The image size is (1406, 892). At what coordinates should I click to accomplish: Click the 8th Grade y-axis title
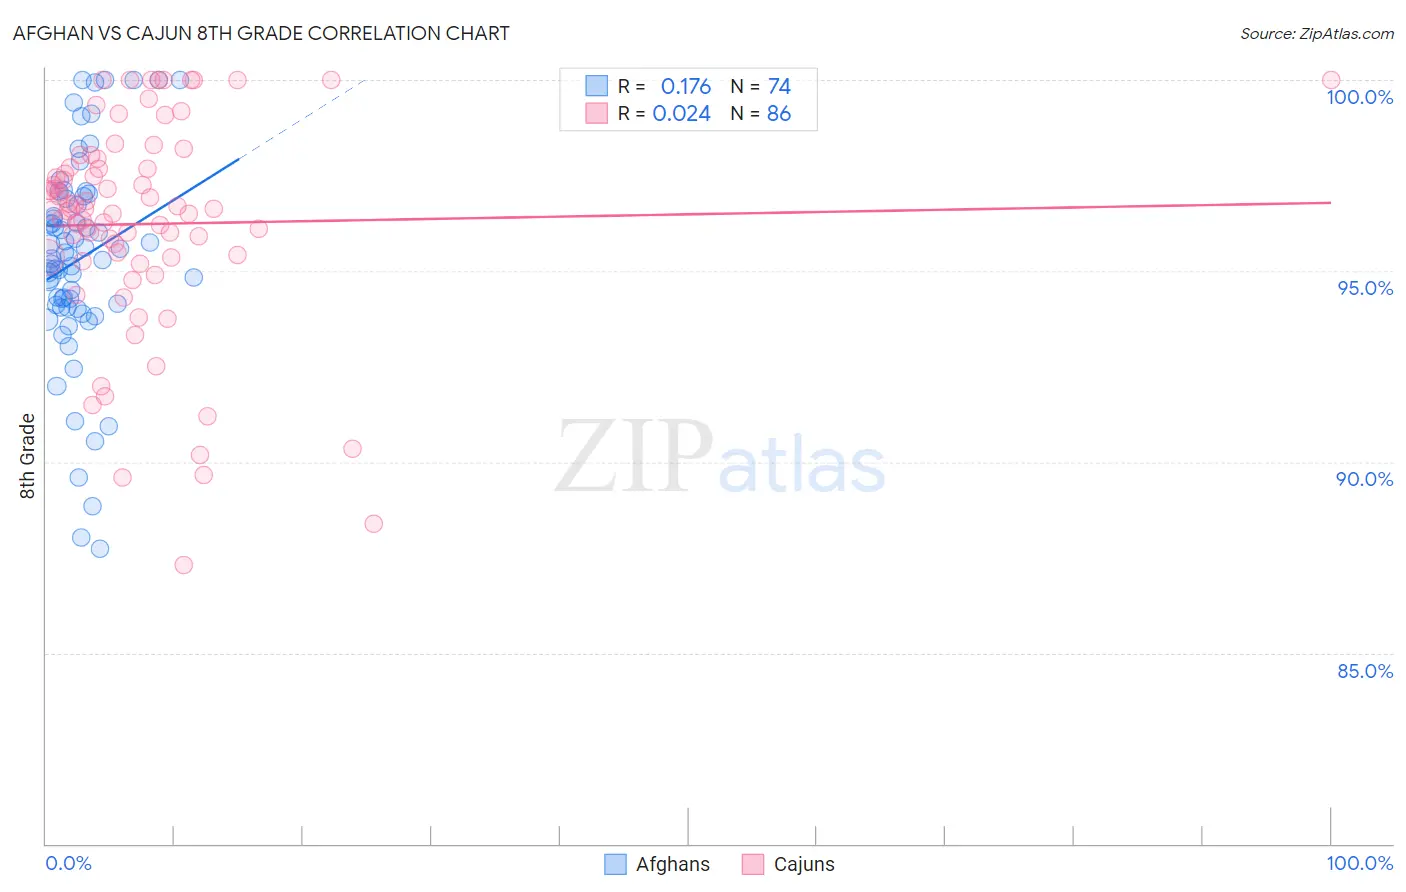(27, 456)
